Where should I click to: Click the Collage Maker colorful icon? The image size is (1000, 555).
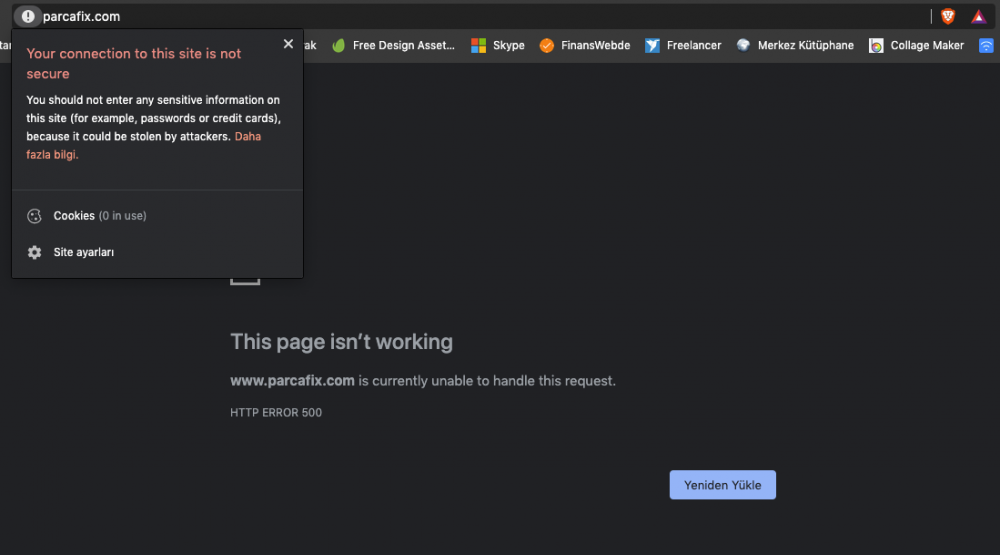click(x=876, y=45)
